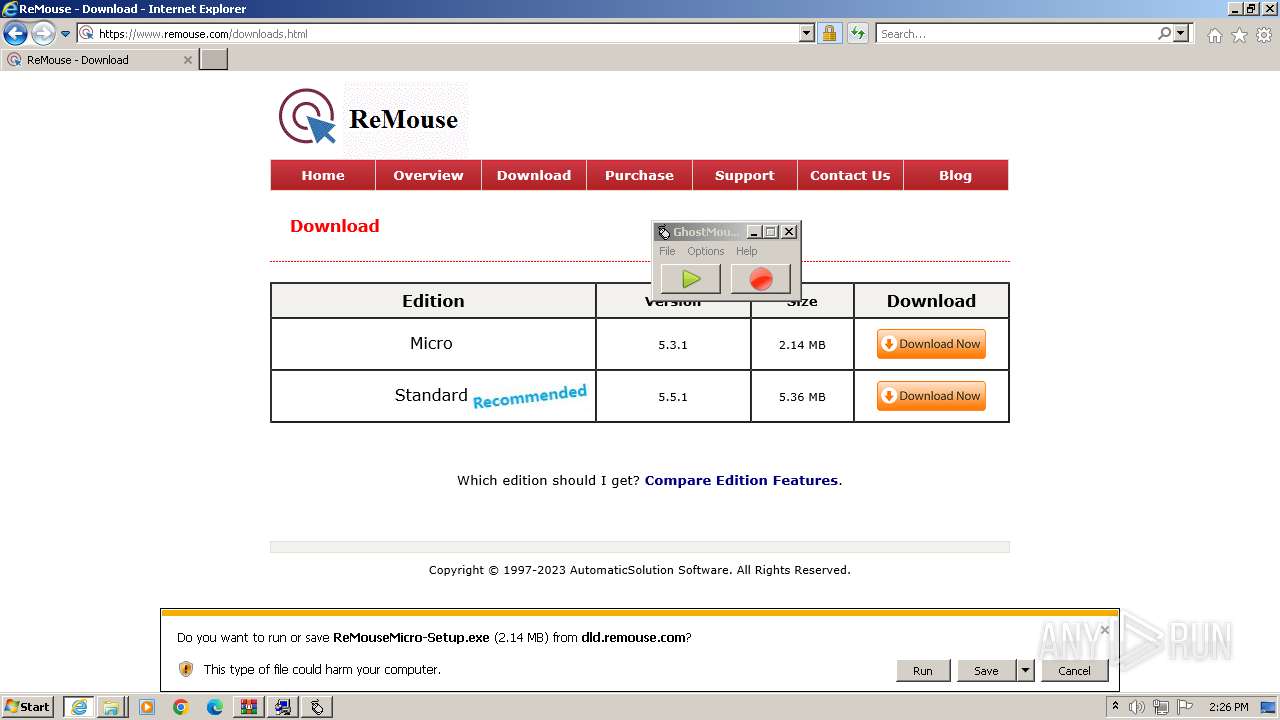1280x720 pixels.
Task: Click the clock showing 2:26 PM
Action: 1228,707
